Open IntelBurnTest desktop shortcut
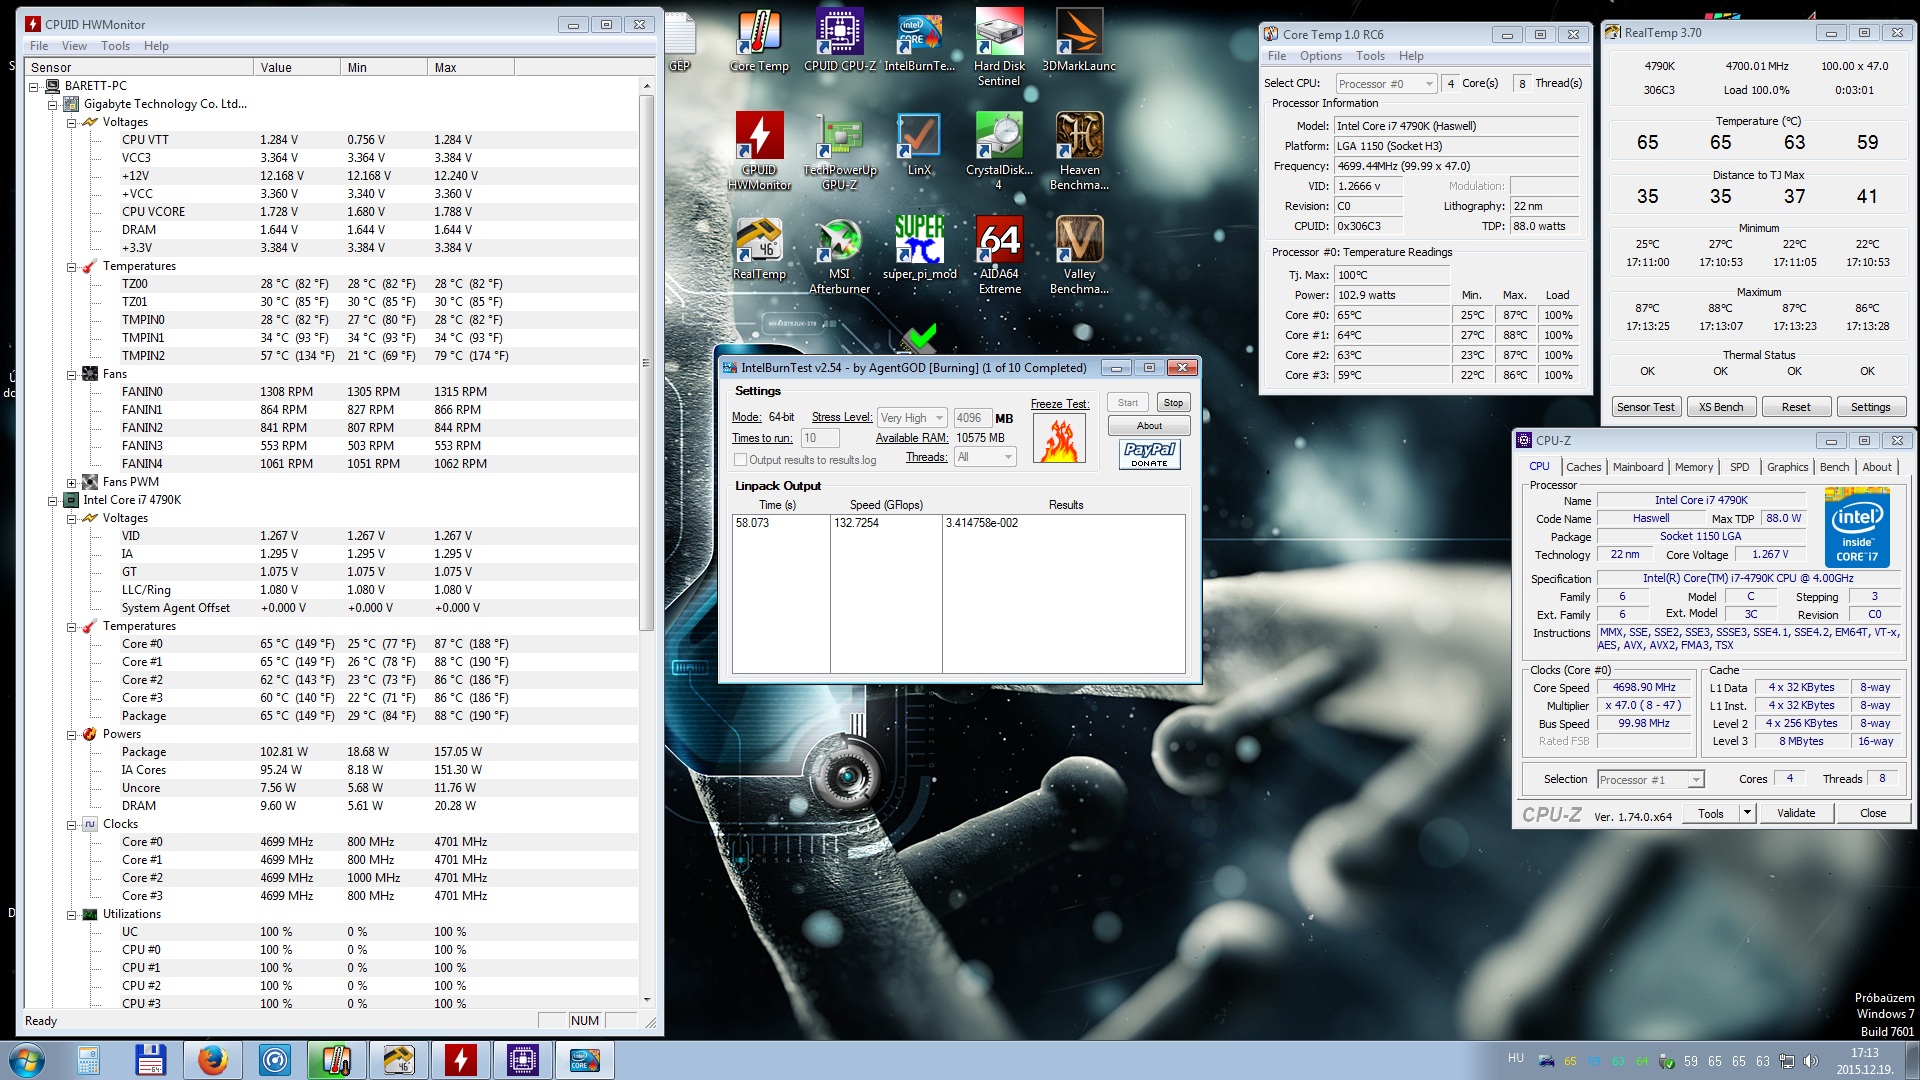1920x1080 pixels. (919, 41)
